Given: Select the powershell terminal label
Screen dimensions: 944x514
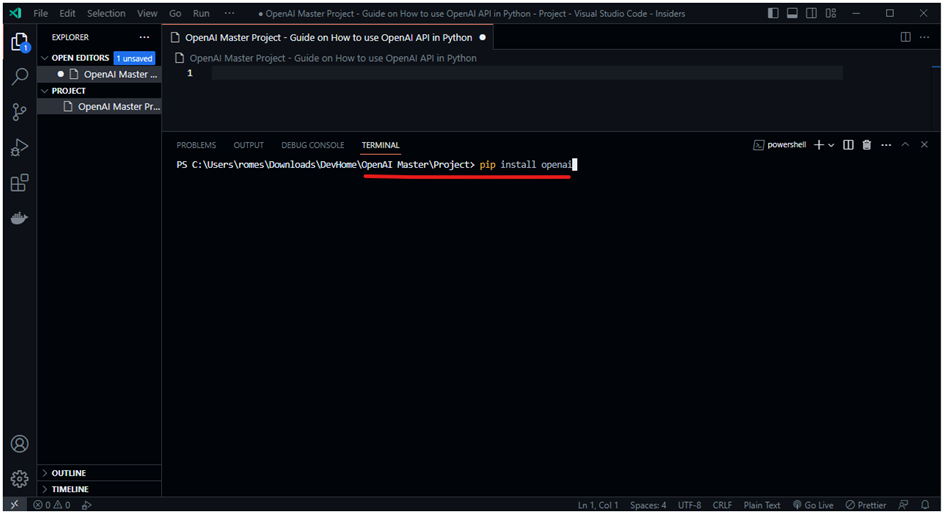Looking at the screenshot, I should coord(780,145).
